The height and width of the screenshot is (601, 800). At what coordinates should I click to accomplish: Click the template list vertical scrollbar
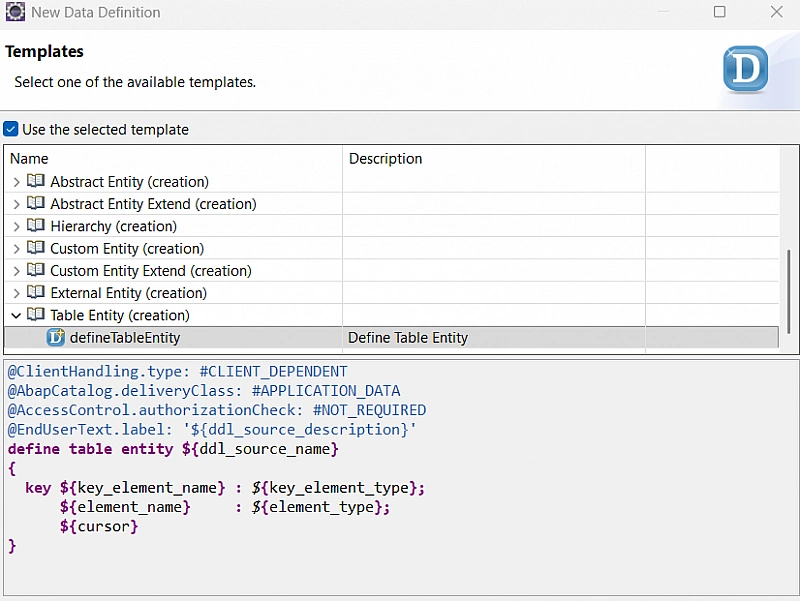pos(789,292)
